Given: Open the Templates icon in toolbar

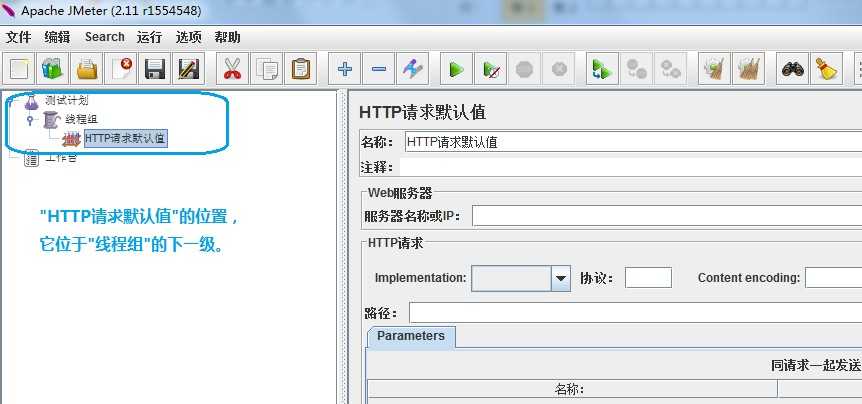Looking at the screenshot, I should point(53,69).
